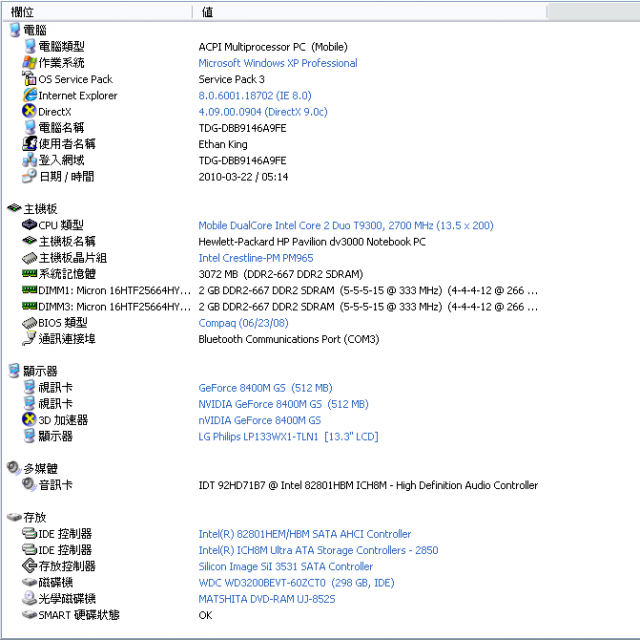Open the nVIDIA GeForce 8400M GS accelerator link

(260, 420)
